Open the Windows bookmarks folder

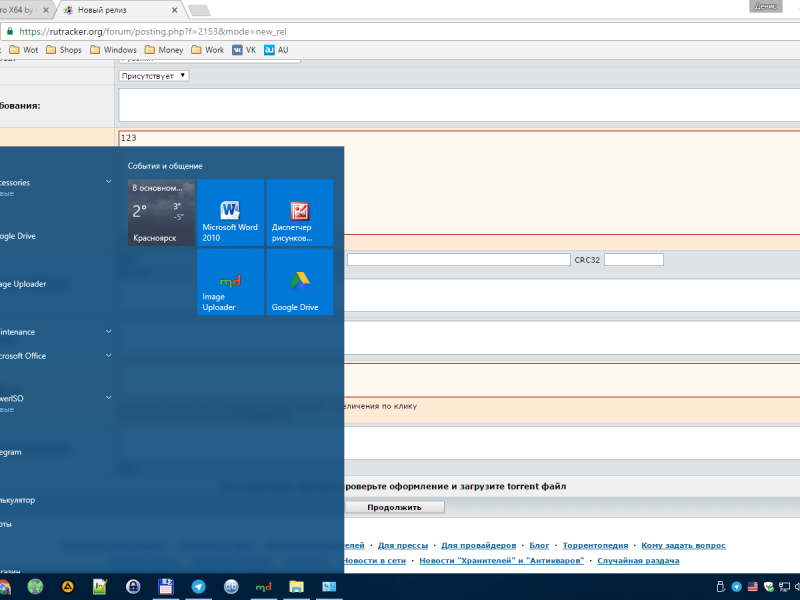click(113, 49)
